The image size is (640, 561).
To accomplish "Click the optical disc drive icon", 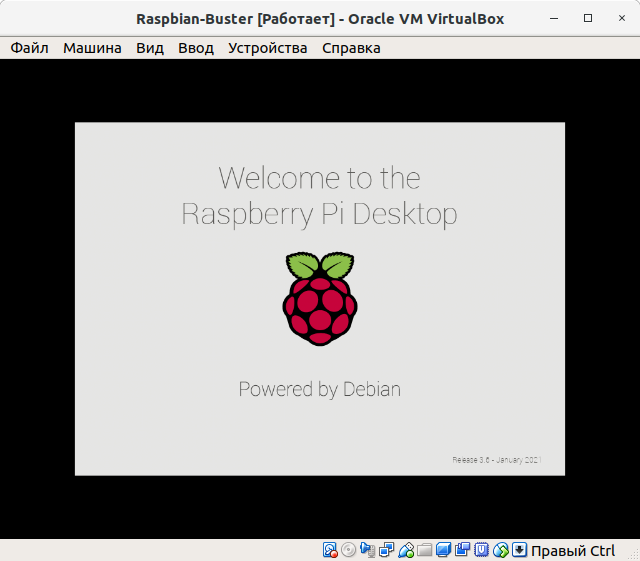I will 349,550.
